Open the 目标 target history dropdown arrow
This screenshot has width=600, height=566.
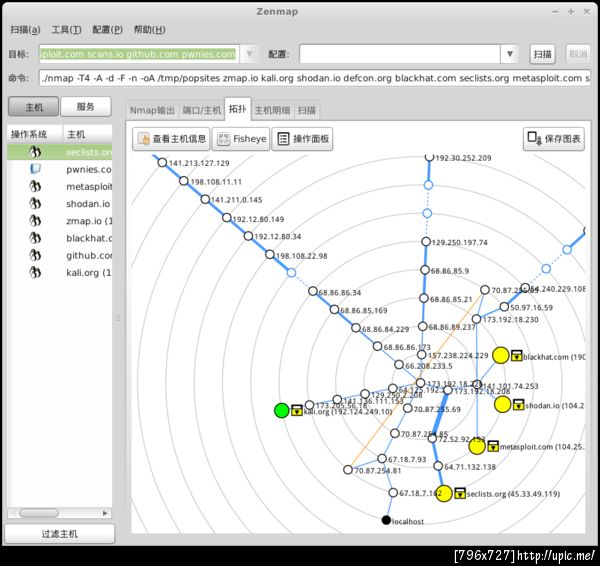[249, 54]
